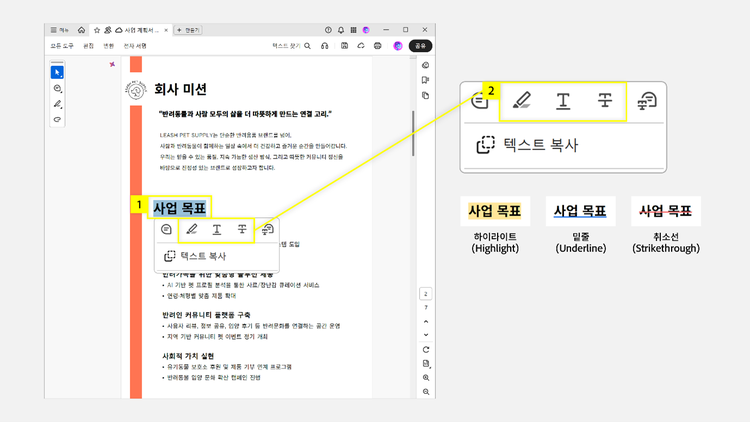The width and height of the screenshot is (750, 422).
Task: Open the AI assistant toolbar icon
Action: point(398,46)
